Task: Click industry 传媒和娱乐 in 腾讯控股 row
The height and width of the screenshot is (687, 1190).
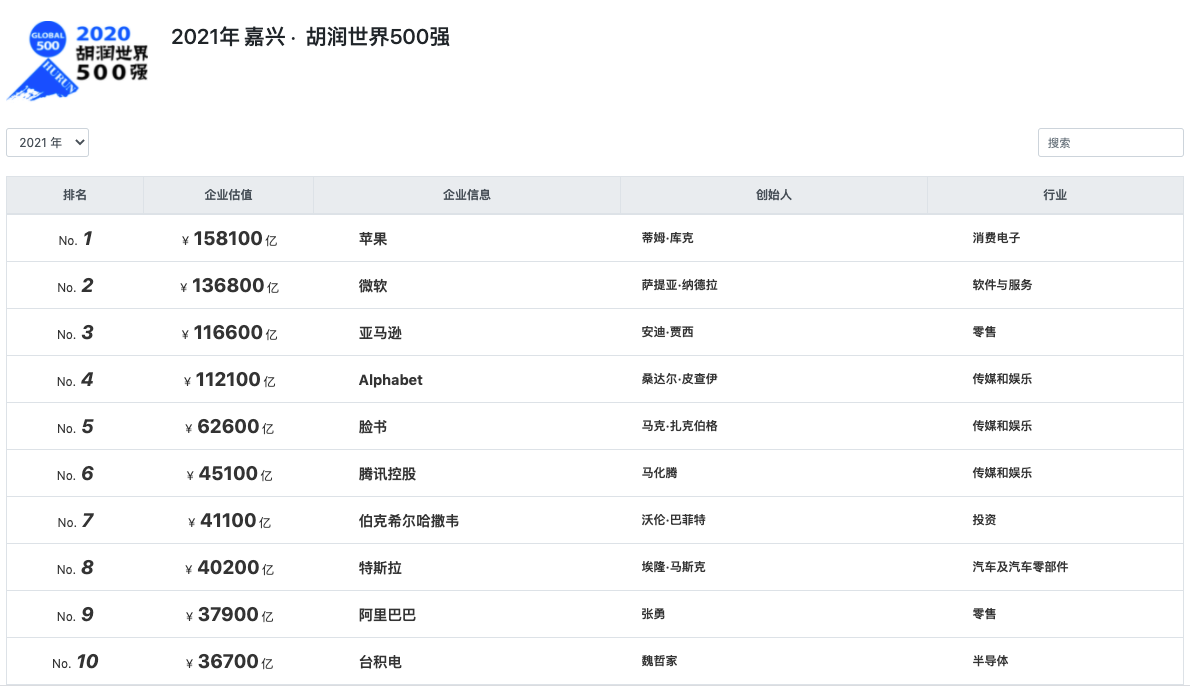Action: (1003, 474)
